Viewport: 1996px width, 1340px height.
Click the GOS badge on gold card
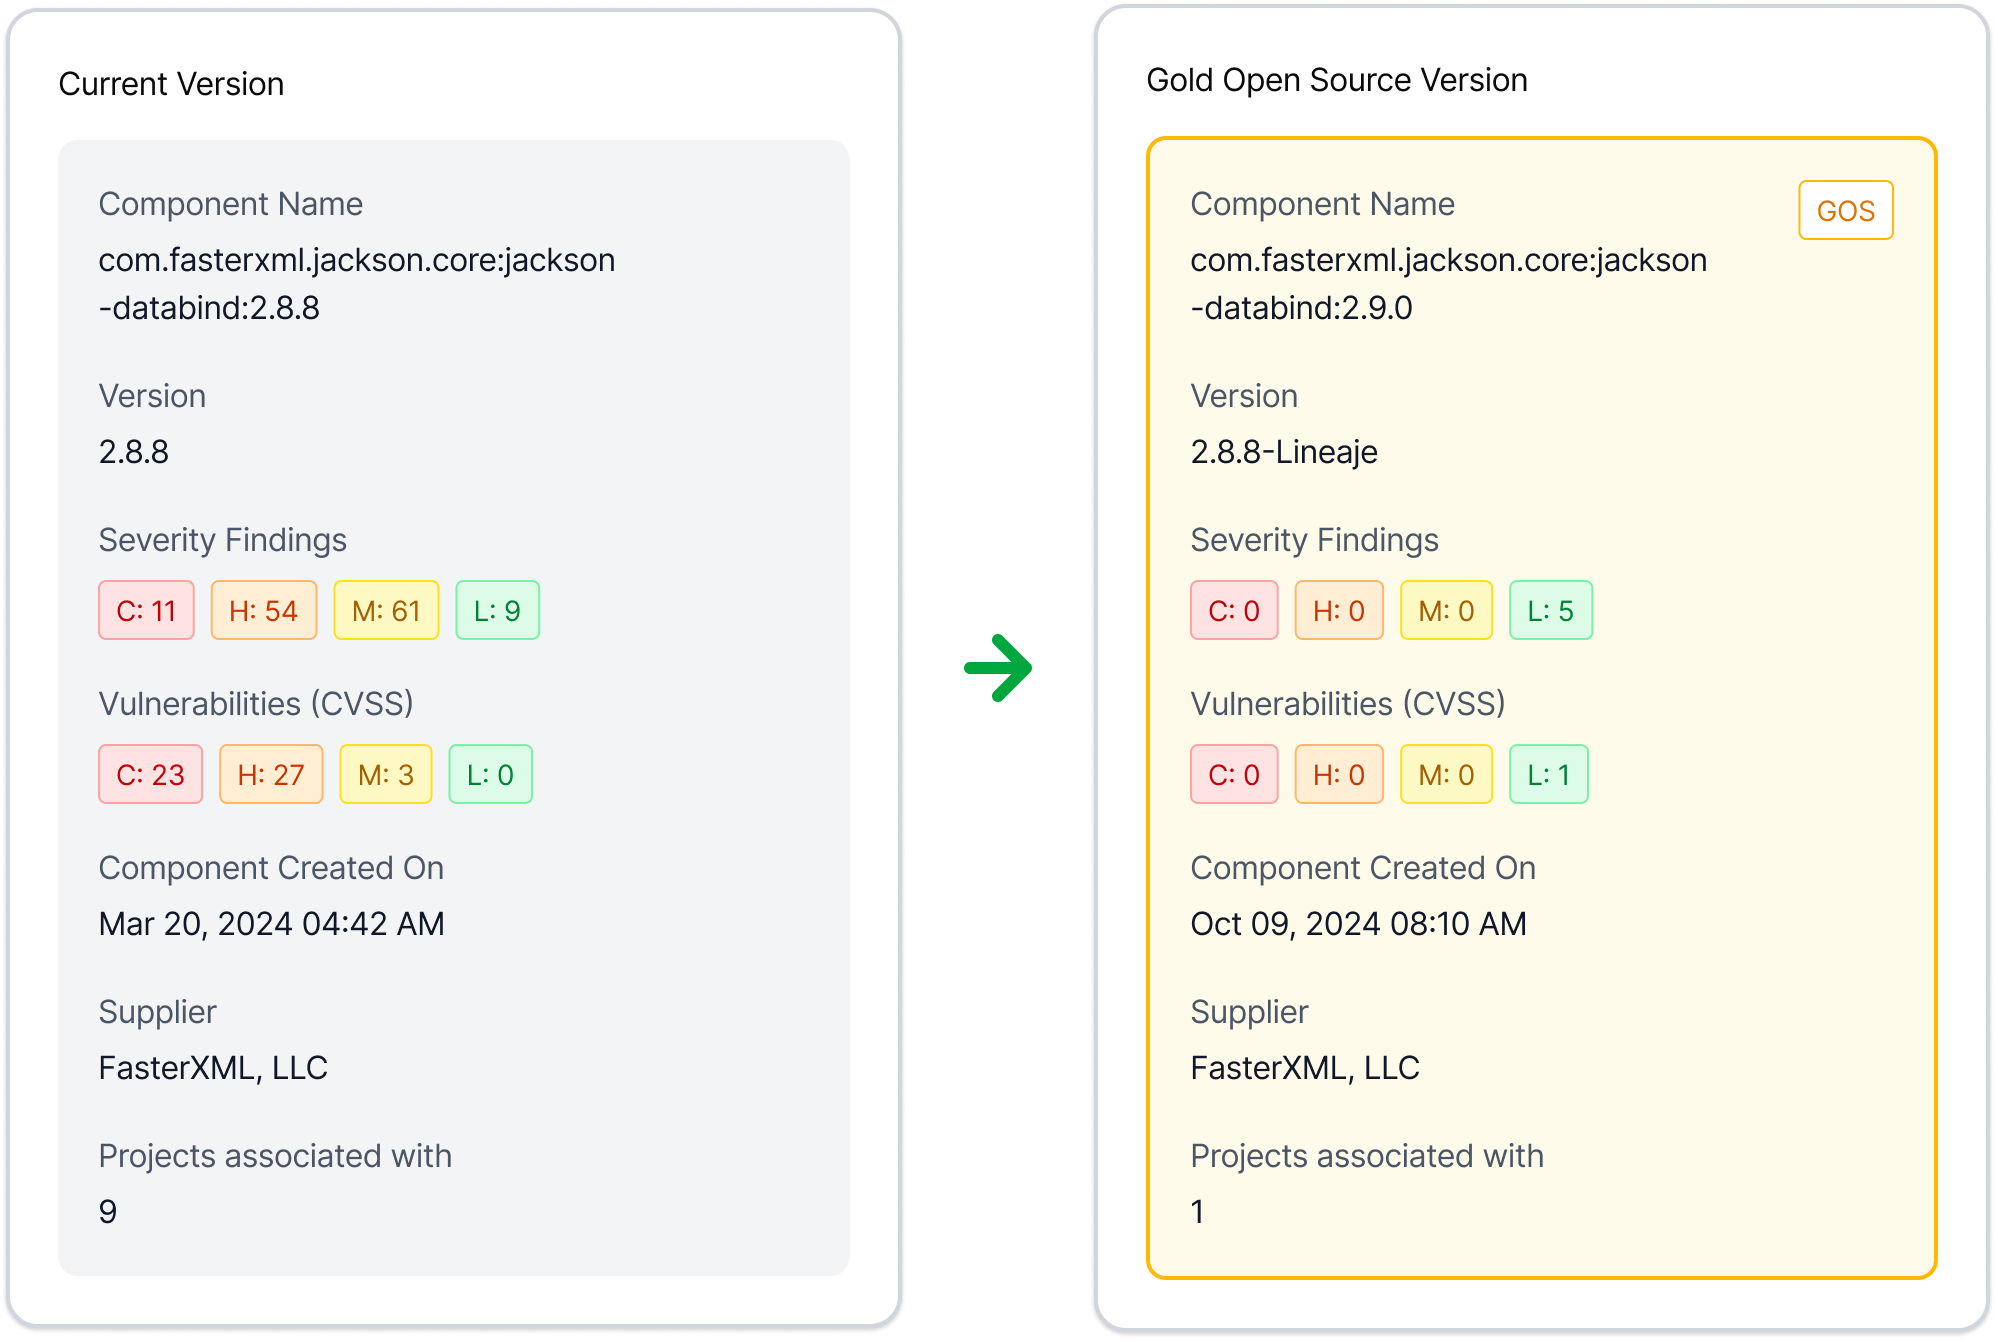[1845, 211]
